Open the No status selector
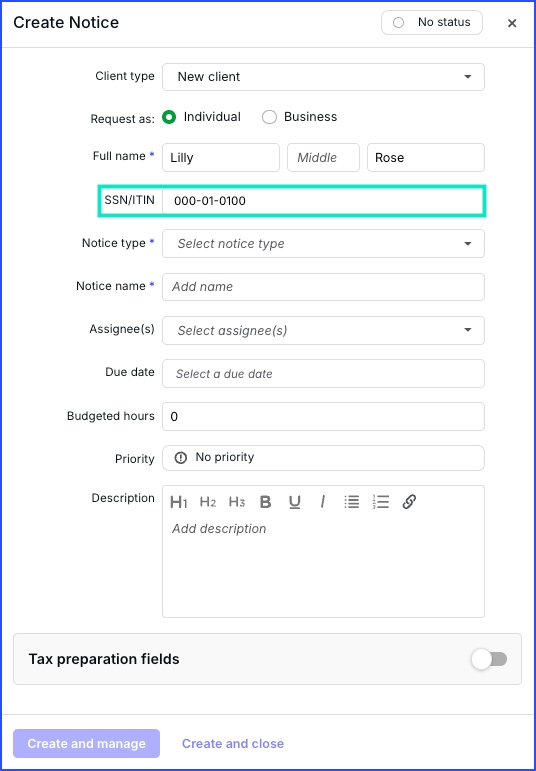536x771 pixels. pyautogui.click(x=432, y=23)
